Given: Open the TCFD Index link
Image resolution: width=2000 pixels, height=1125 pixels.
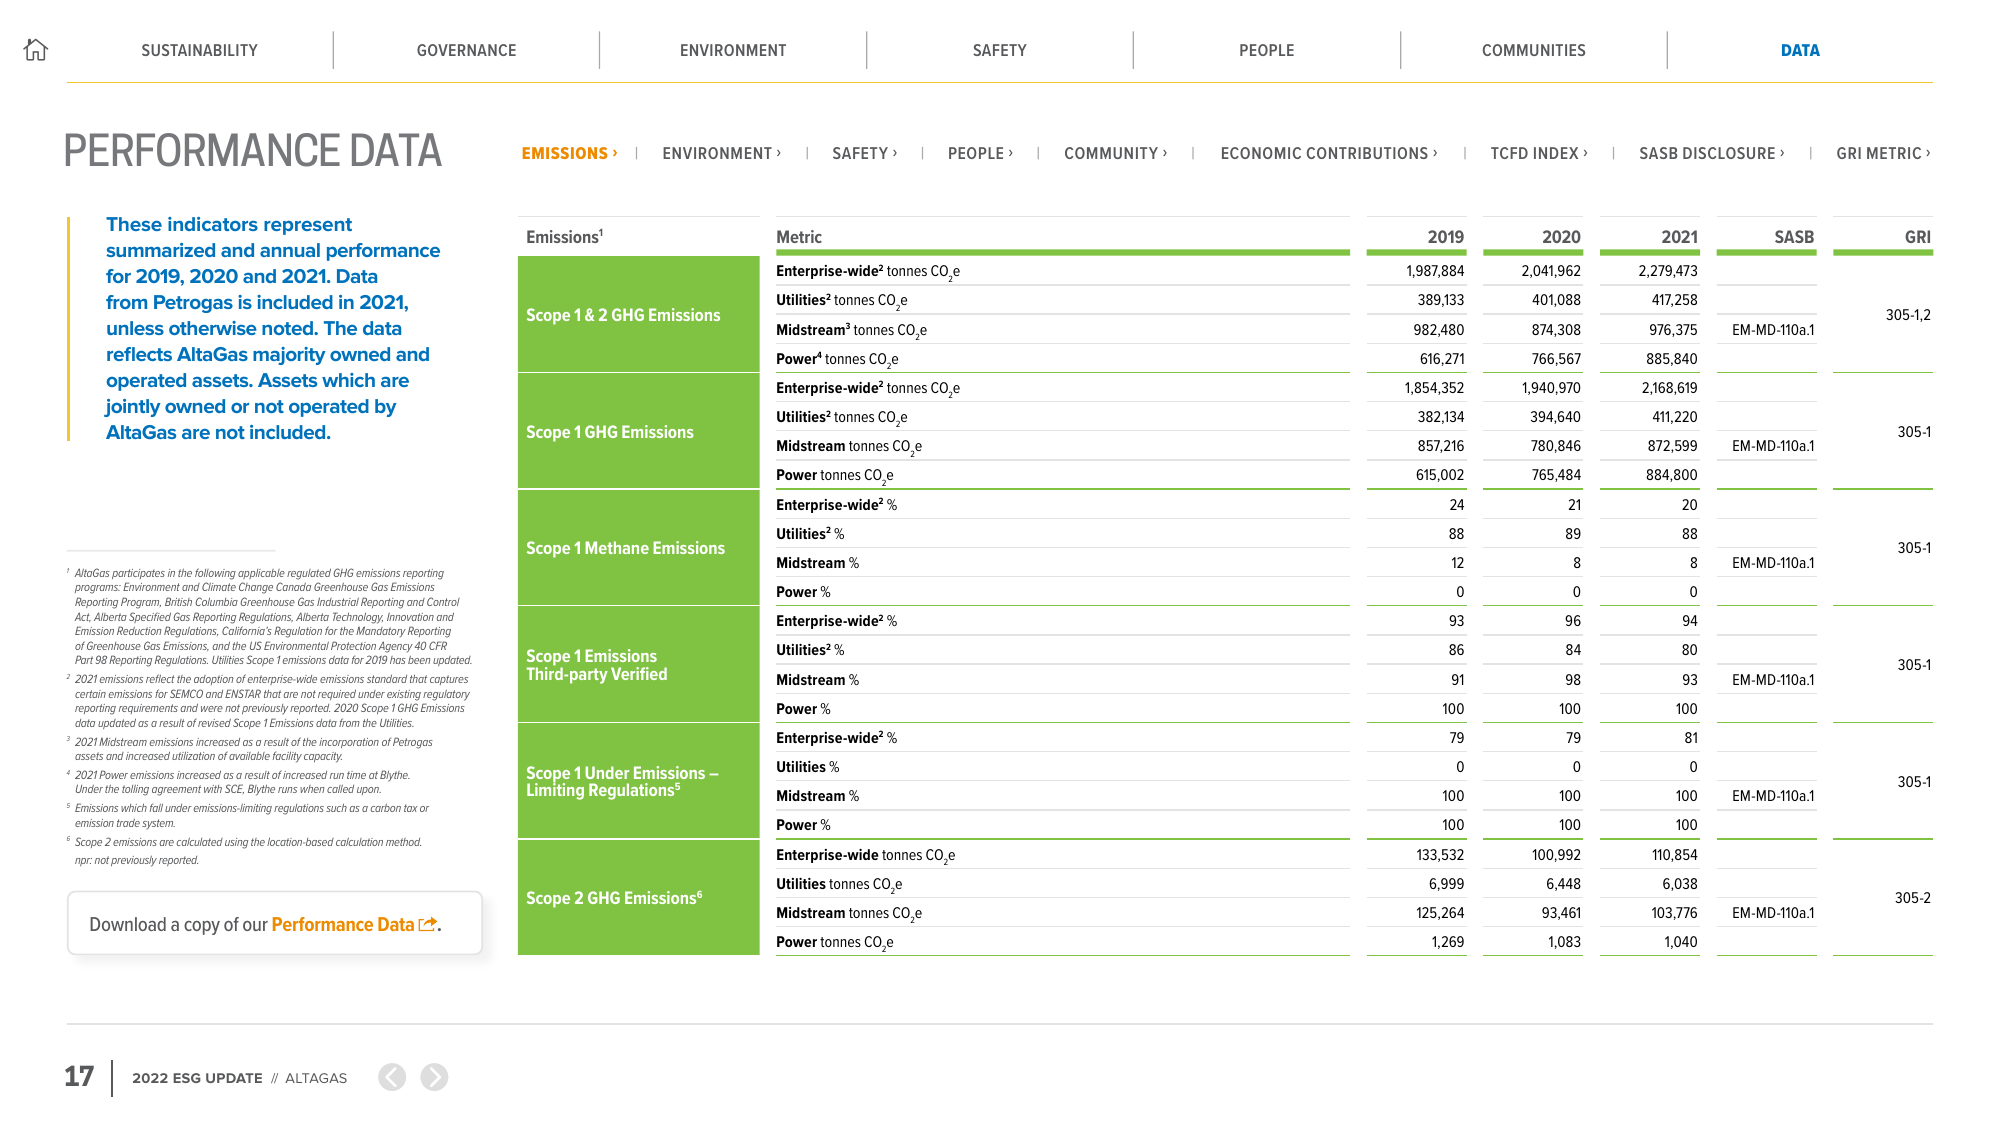Looking at the screenshot, I should pos(1539,153).
